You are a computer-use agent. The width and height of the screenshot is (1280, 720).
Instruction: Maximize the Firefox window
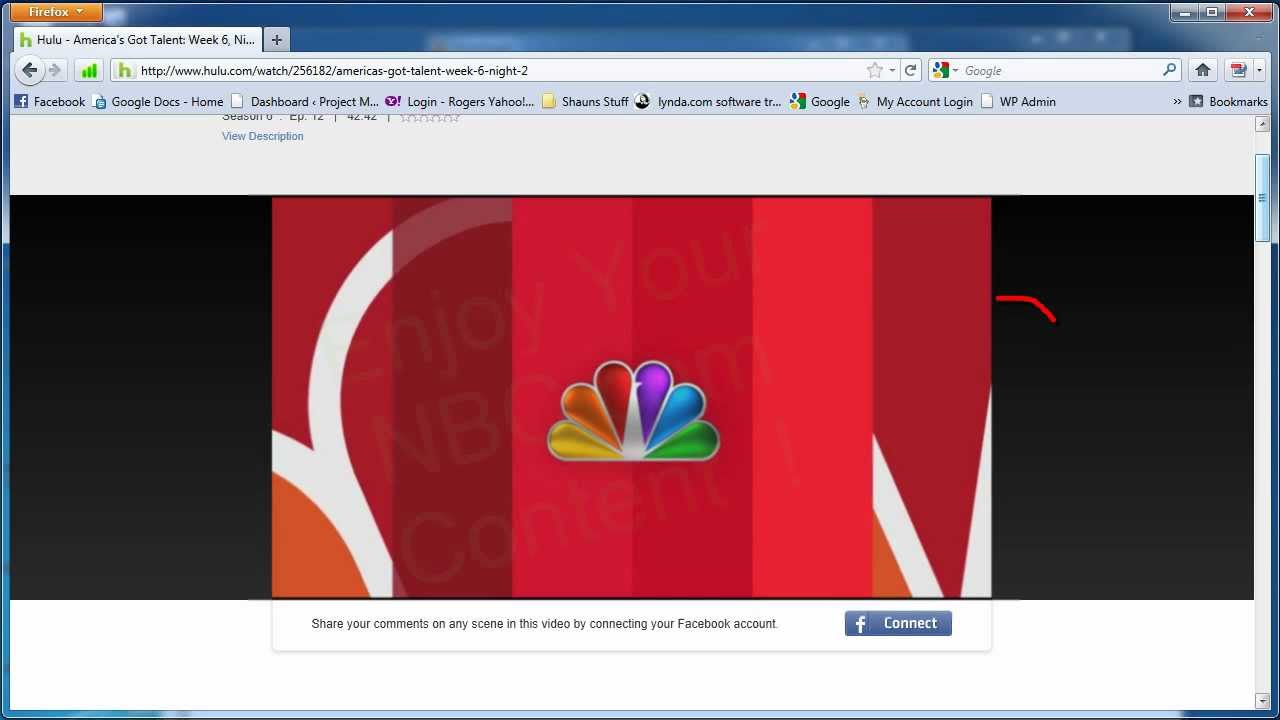[1212, 11]
